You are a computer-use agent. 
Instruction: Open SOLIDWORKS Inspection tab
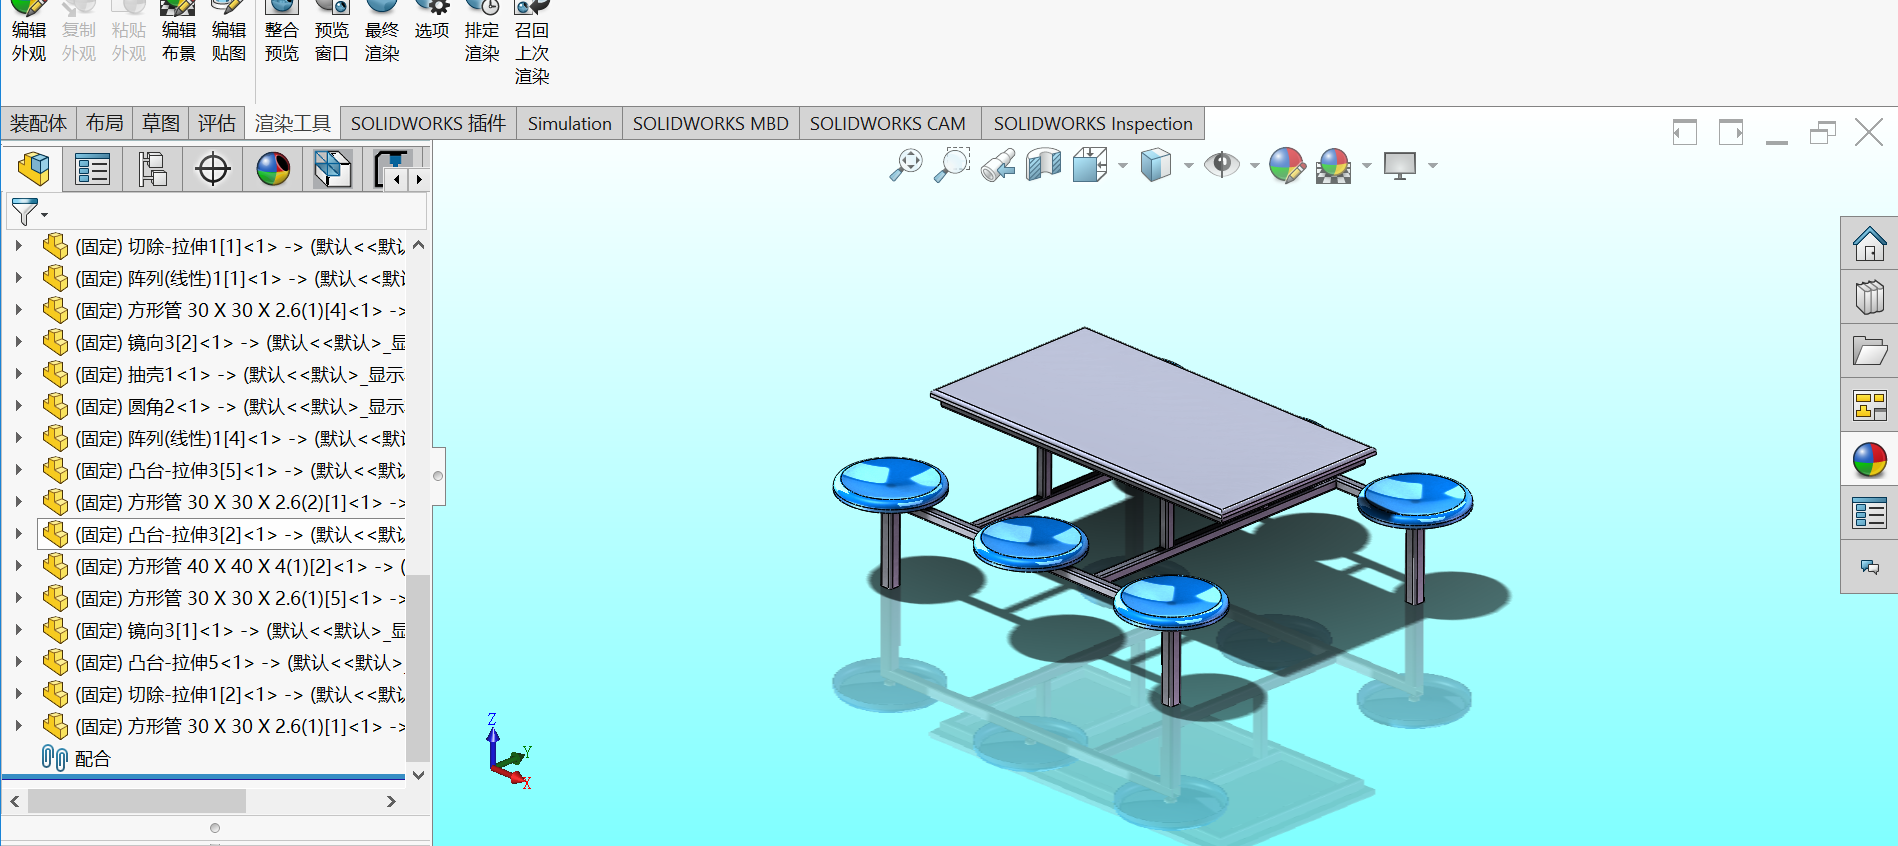[1093, 123]
